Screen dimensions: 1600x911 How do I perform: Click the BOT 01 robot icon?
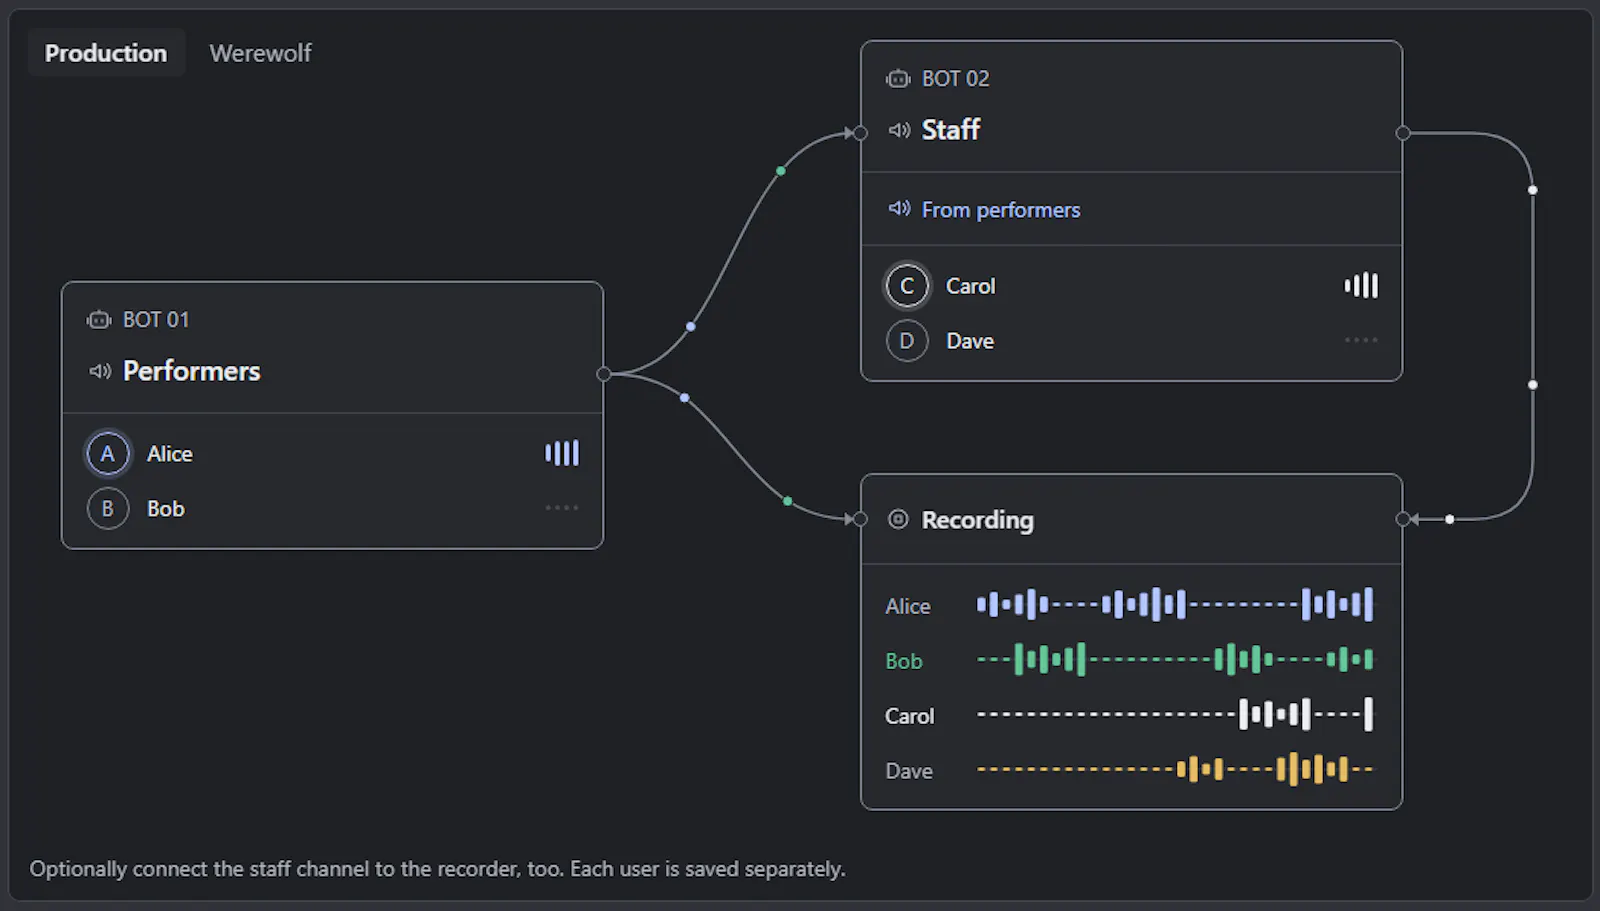point(99,320)
